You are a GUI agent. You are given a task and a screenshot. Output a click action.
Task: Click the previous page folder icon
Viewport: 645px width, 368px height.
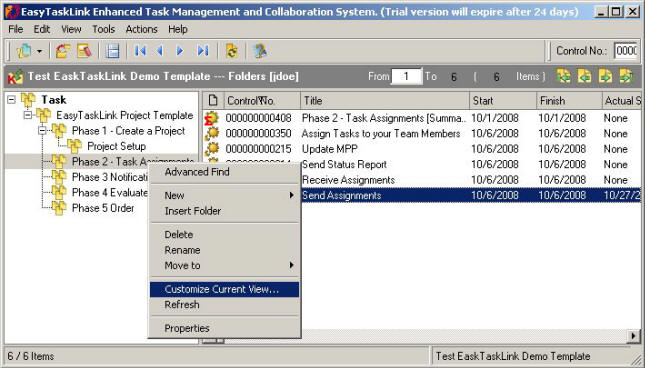(x=585, y=76)
